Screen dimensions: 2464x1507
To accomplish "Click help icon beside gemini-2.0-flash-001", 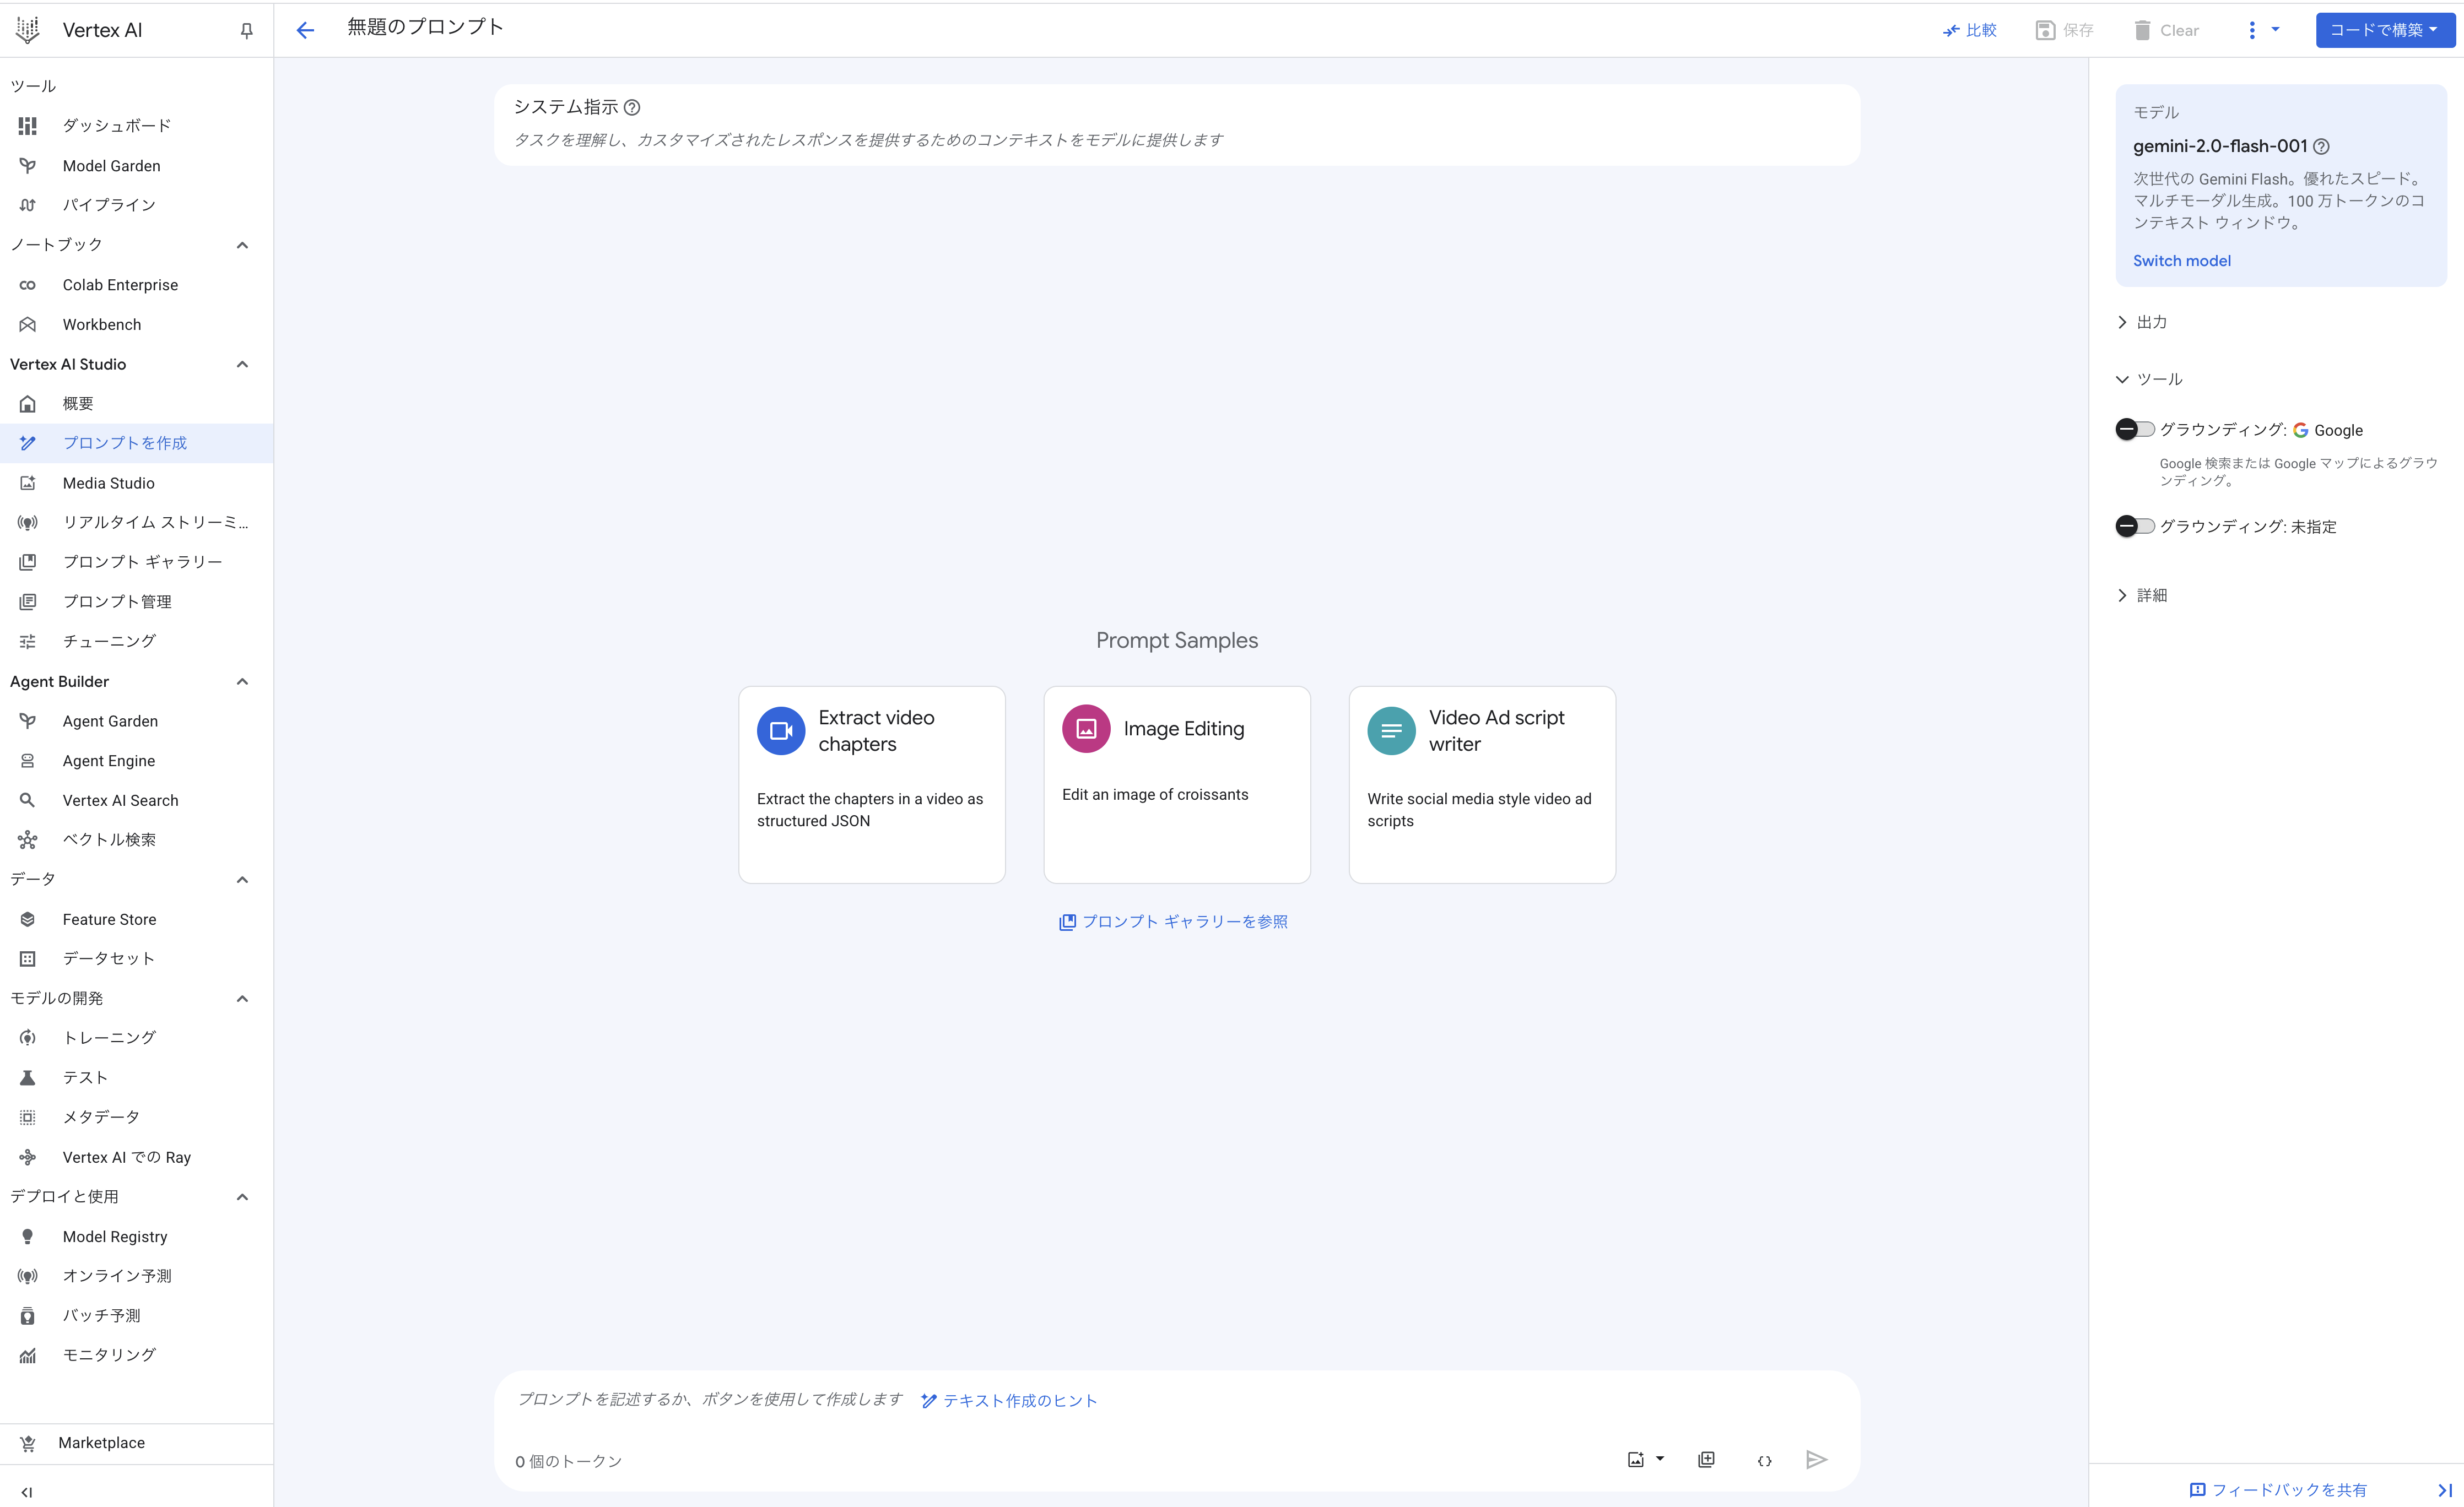I will pyautogui.click(x=2322, y=146).
